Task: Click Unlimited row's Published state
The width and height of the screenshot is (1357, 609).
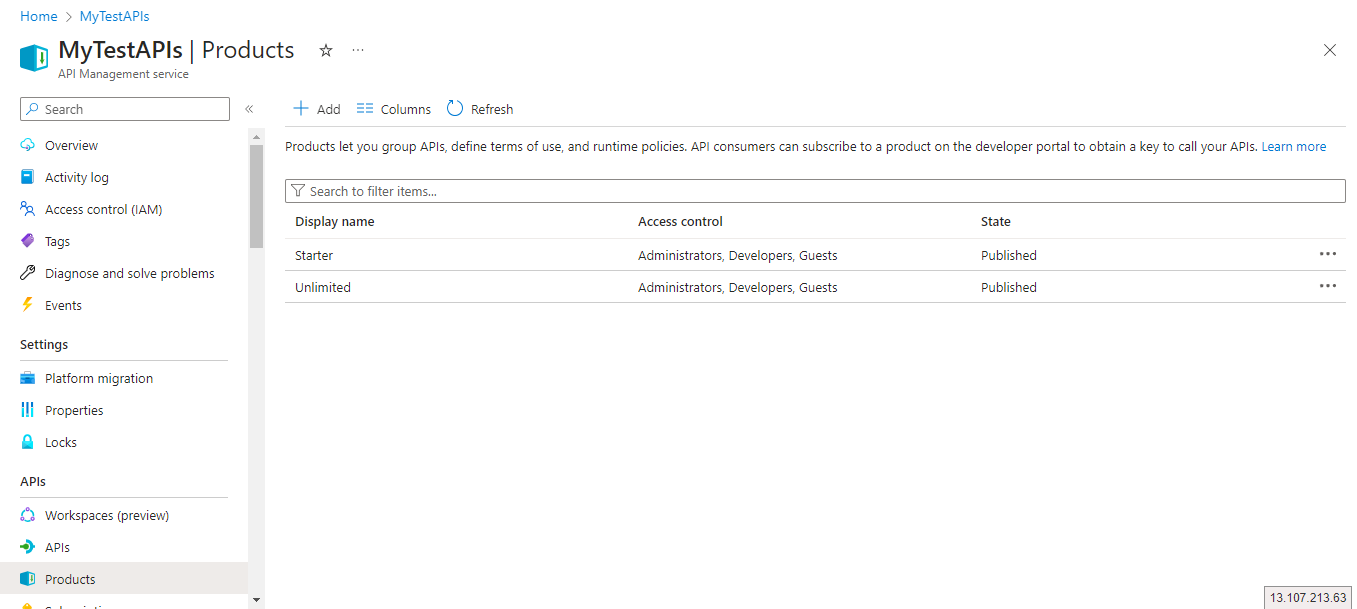Action: [x=1009, y=287]
